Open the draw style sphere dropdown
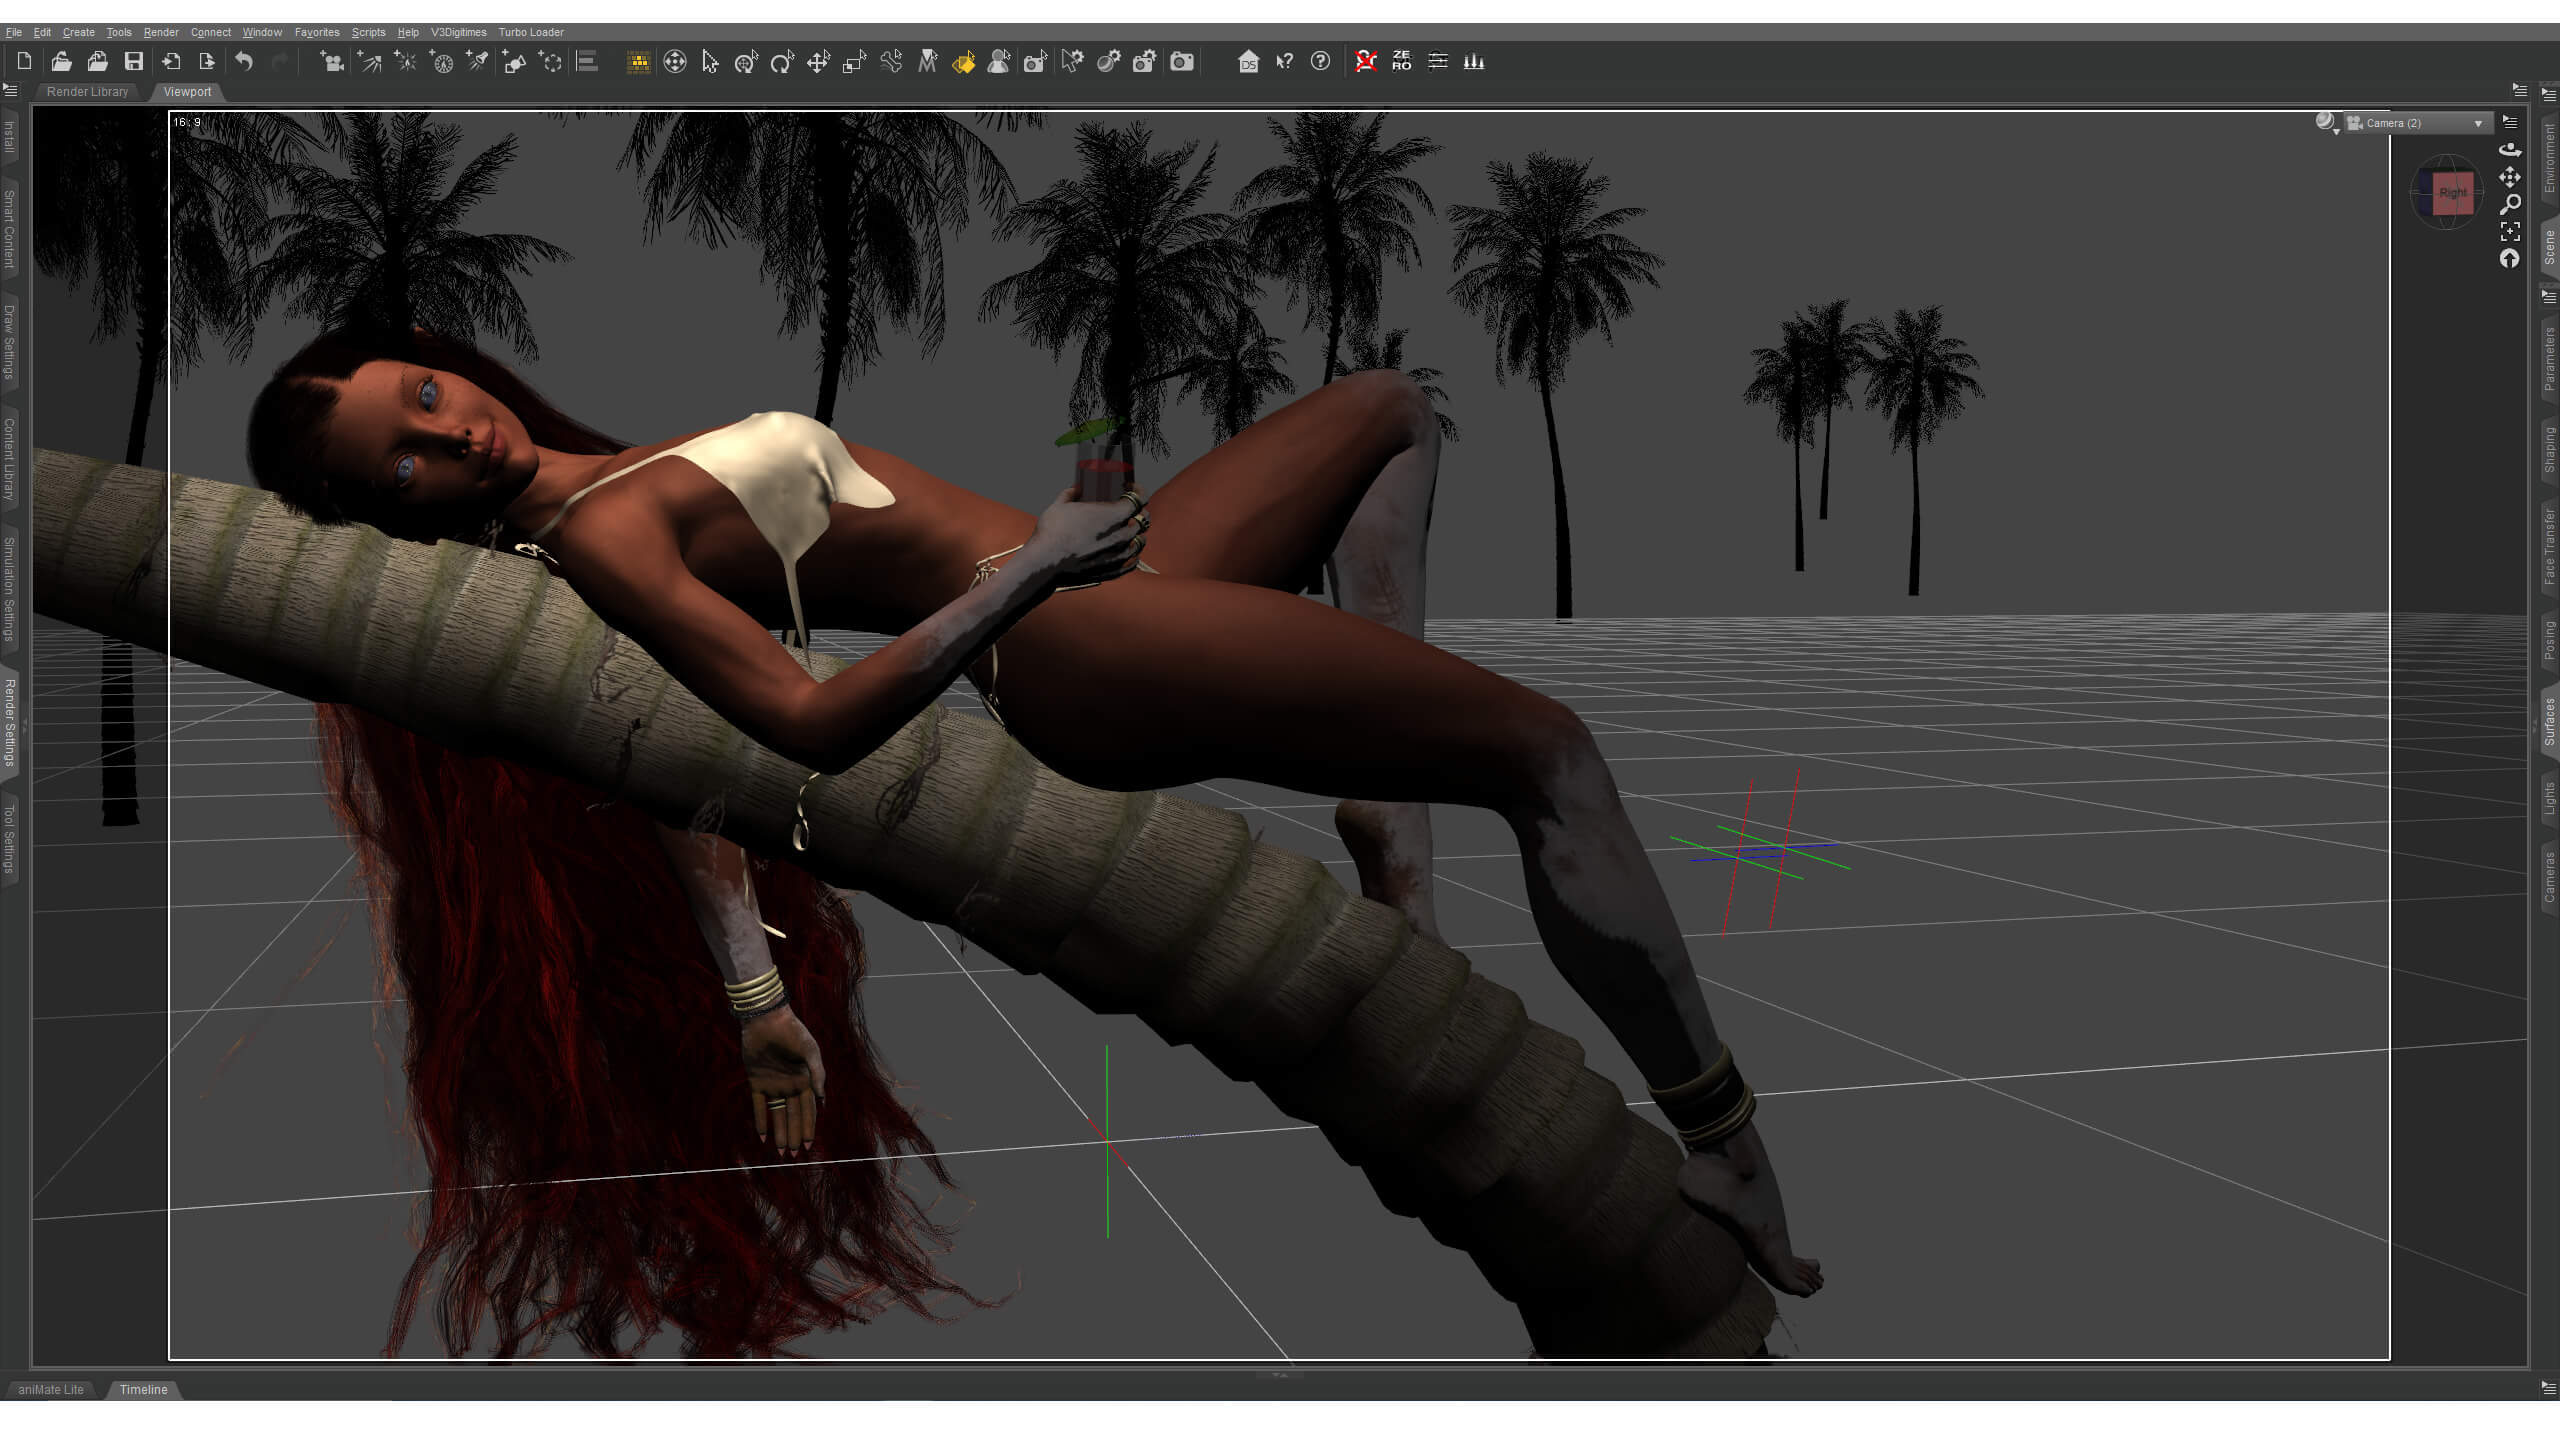Screen dimensions: 2560x1440 point(2327,123)
